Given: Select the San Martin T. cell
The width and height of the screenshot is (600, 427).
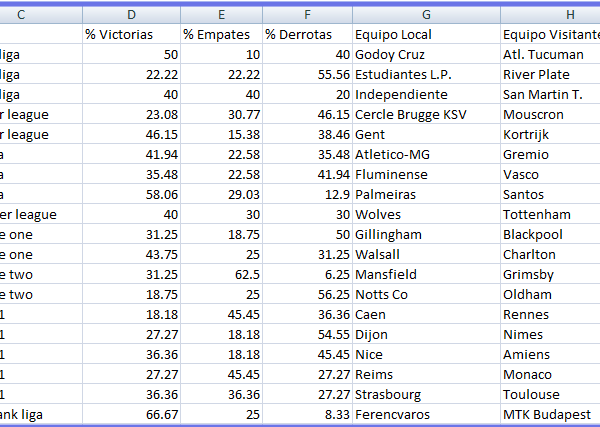Looking at the screenshot, I should [x=550, y=95].
